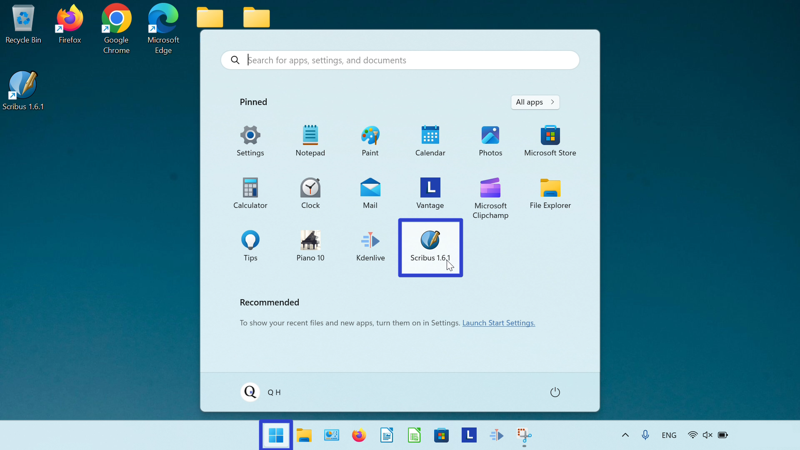
Task: Open the Calendar app
Action: point(430,141)
